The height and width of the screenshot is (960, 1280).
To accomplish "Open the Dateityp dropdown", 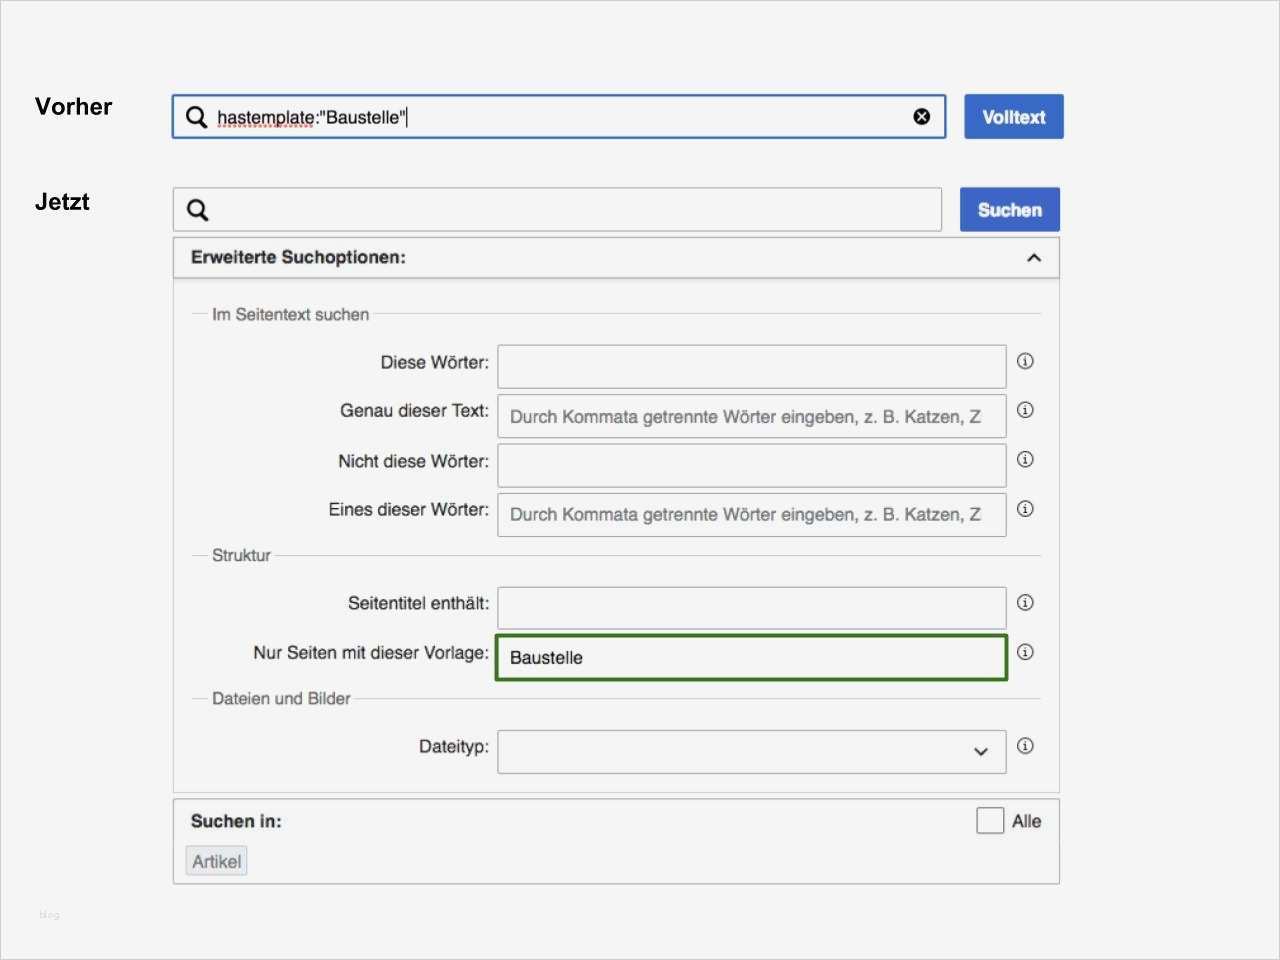I will [752, 752].
